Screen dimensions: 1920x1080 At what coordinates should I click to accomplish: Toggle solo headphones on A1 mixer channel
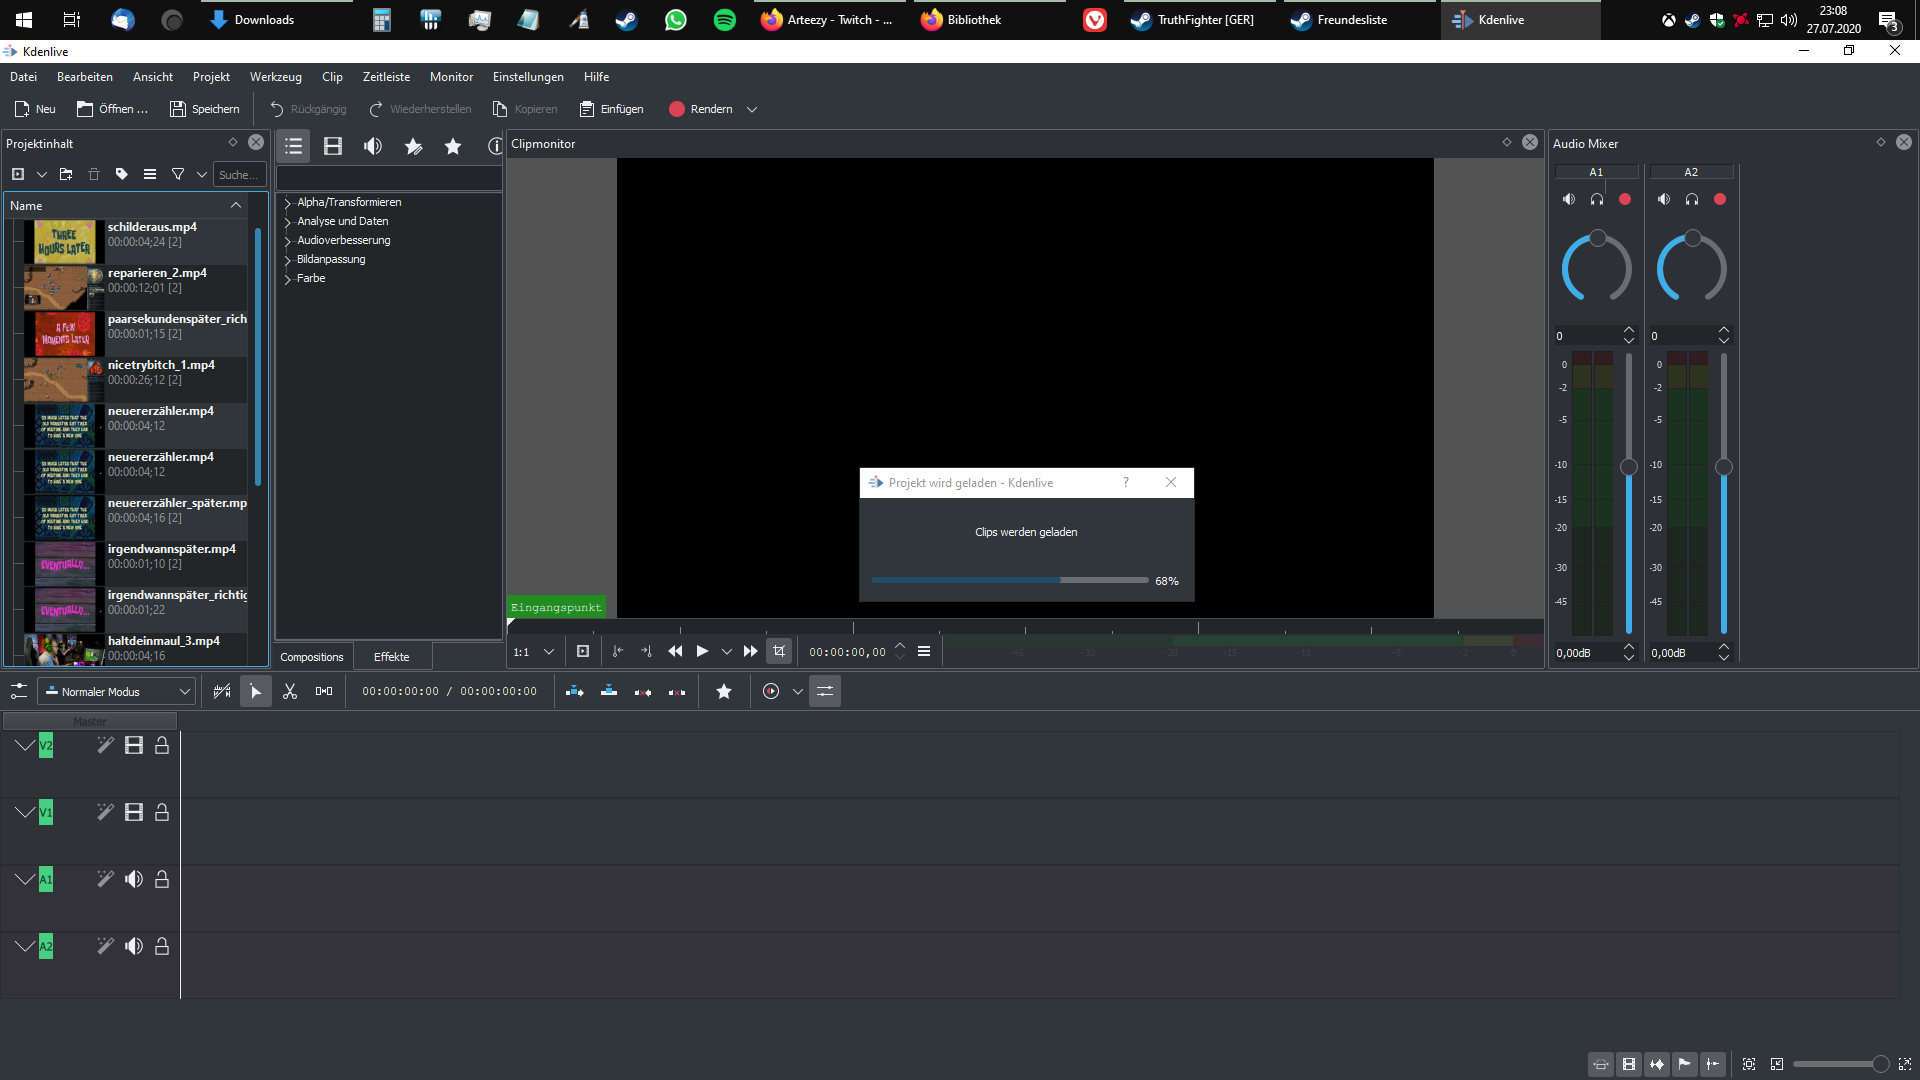[1597, 199]
